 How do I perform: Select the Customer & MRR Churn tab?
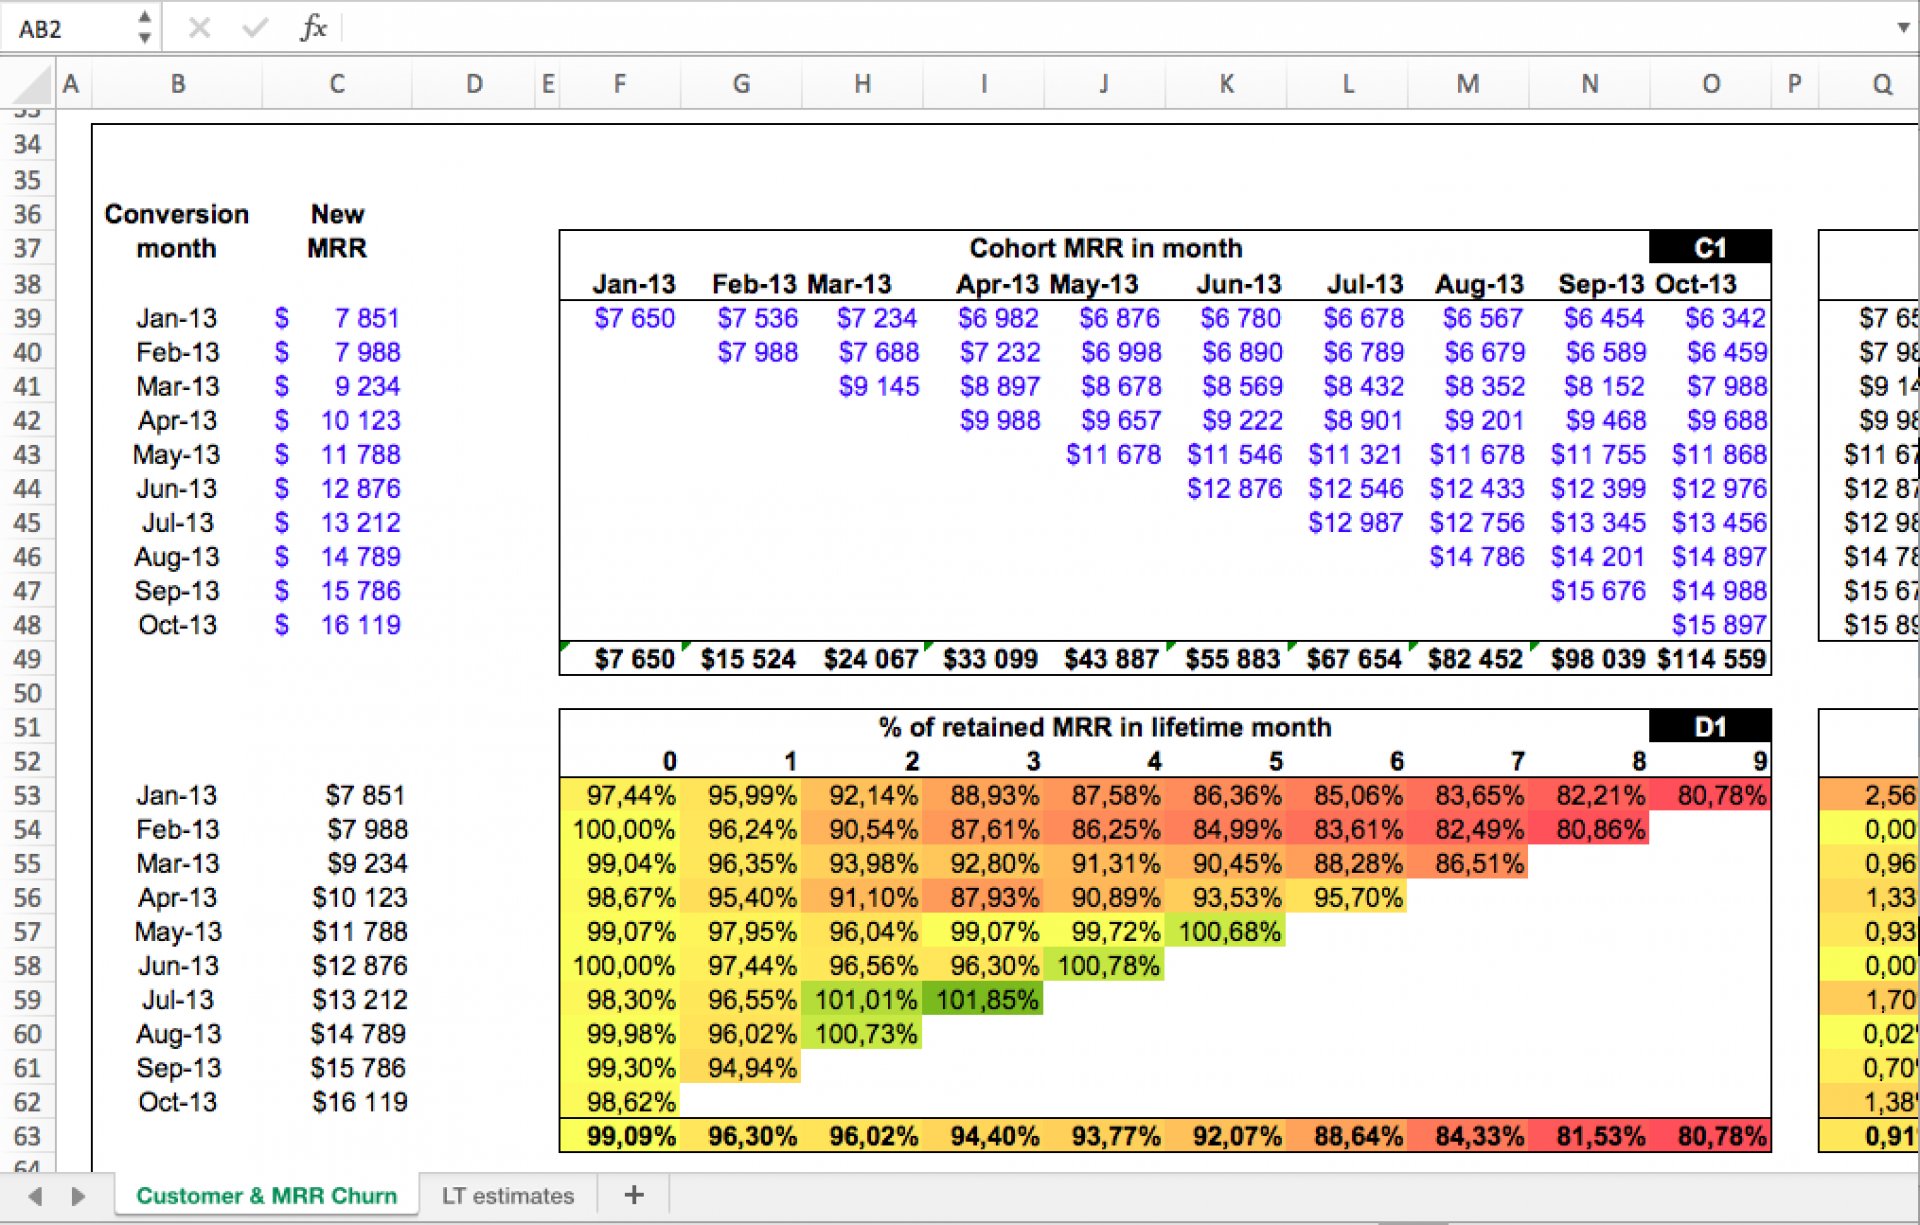click(266, 1195)
